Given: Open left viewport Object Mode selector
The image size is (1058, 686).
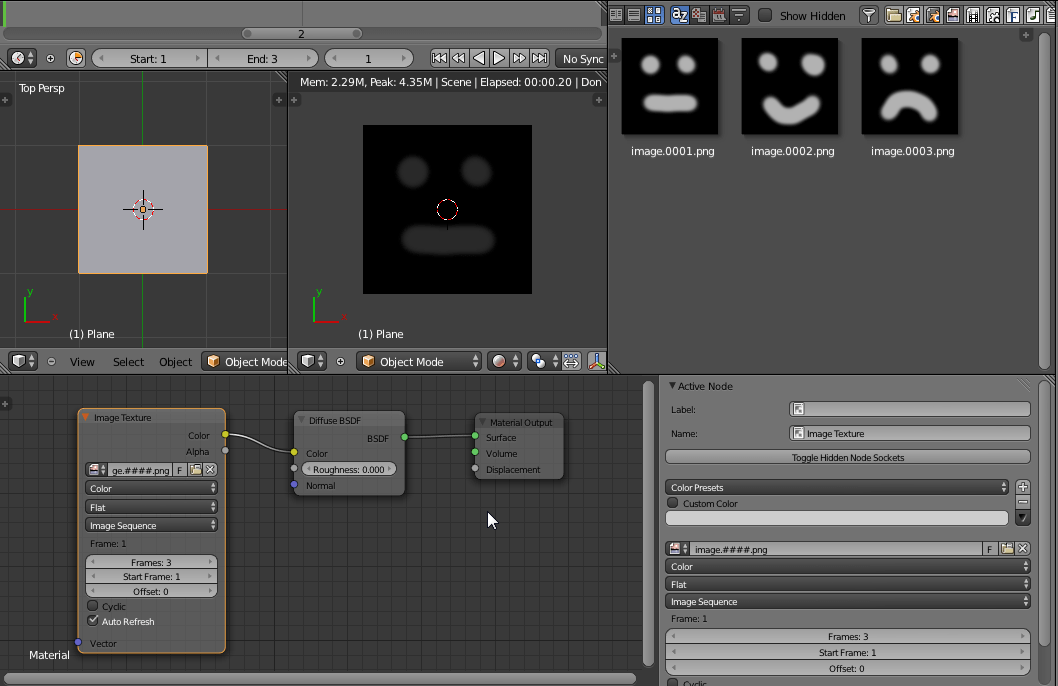Looking at the screenshot, I should pos(245,362).
